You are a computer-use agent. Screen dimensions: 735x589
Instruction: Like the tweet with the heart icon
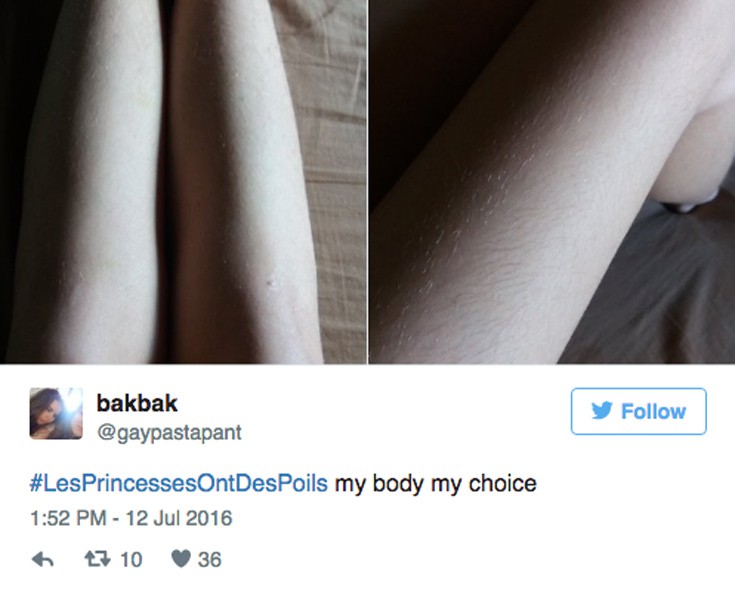(x=181, y=559)
